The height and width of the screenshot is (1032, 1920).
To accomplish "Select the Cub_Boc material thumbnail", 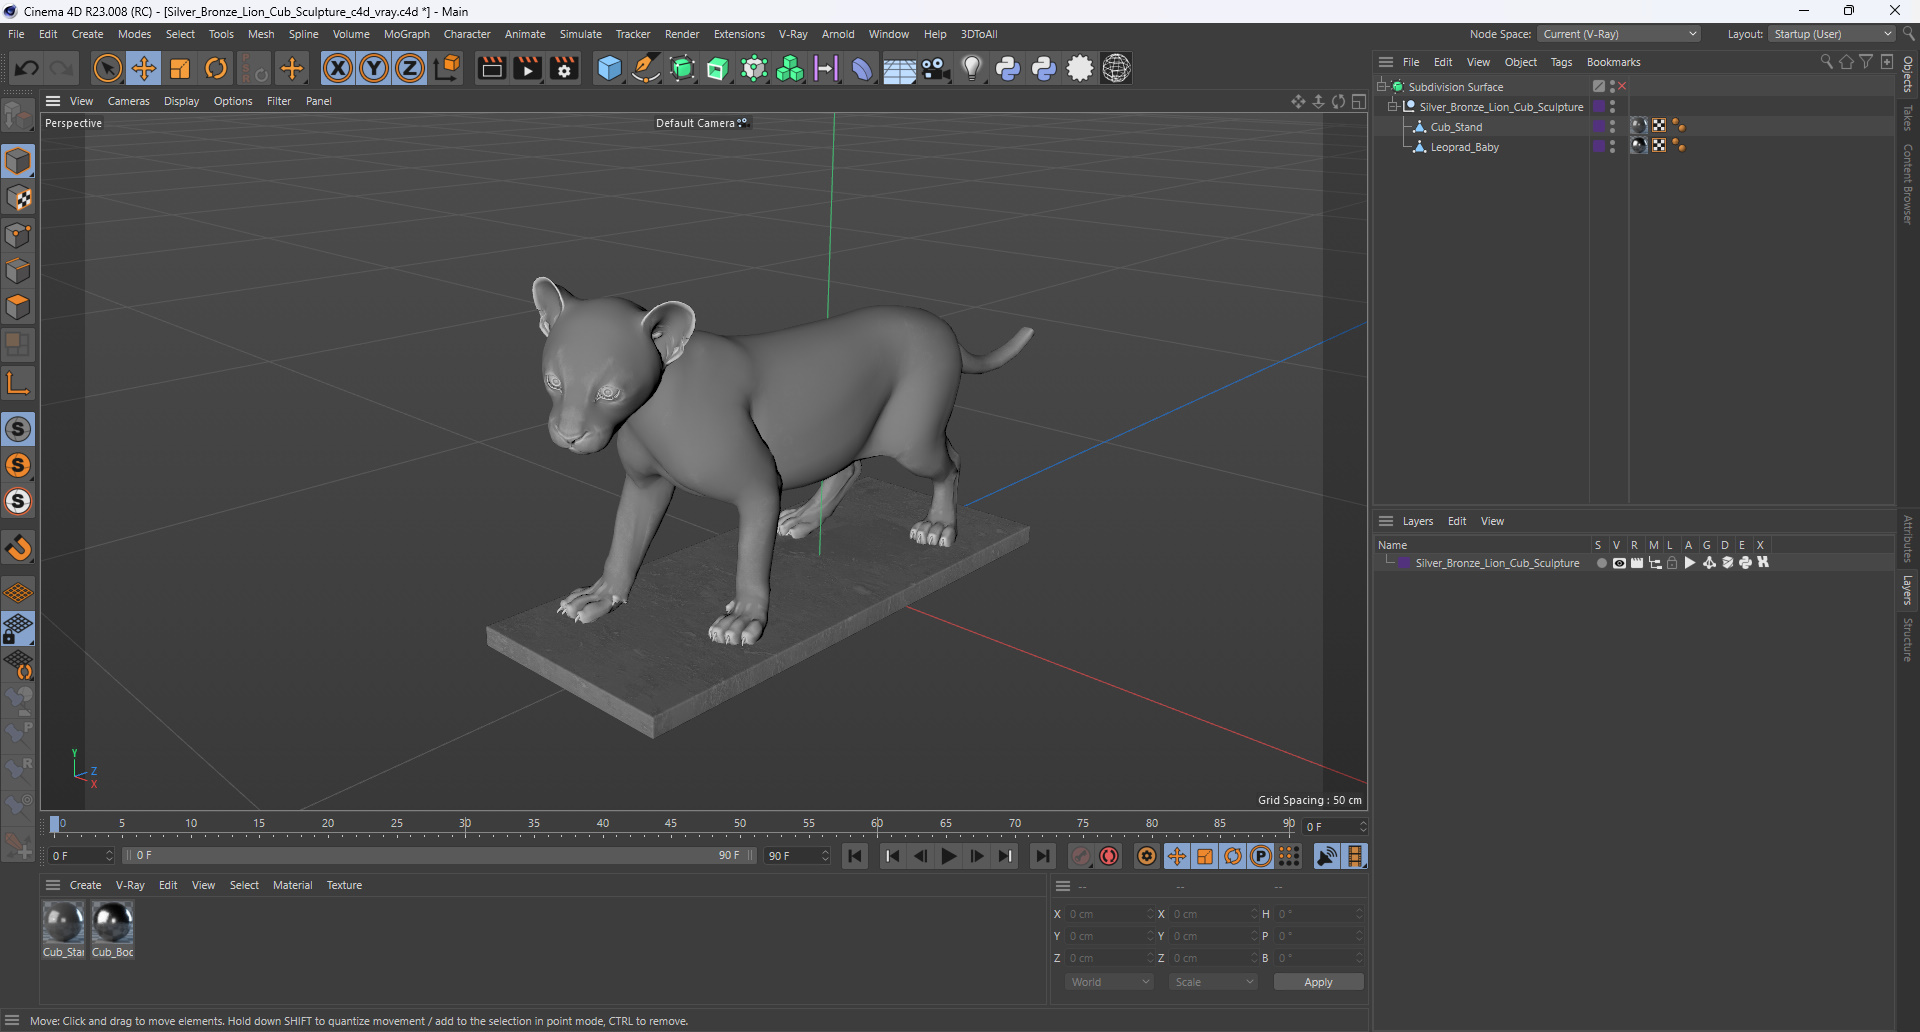I will (113, 923).
